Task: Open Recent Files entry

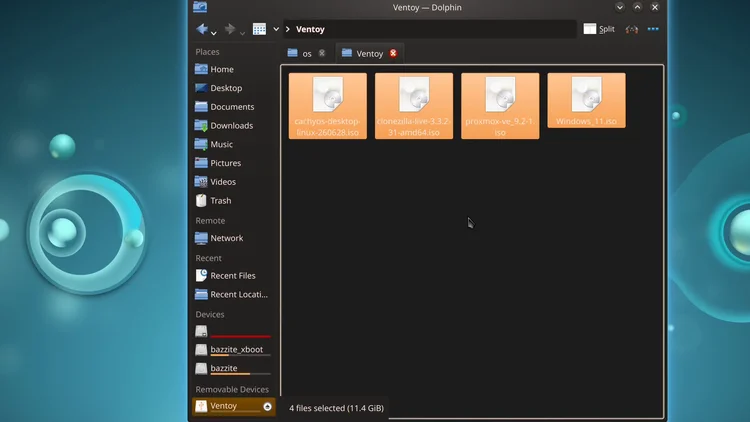Action: (233, 276)
